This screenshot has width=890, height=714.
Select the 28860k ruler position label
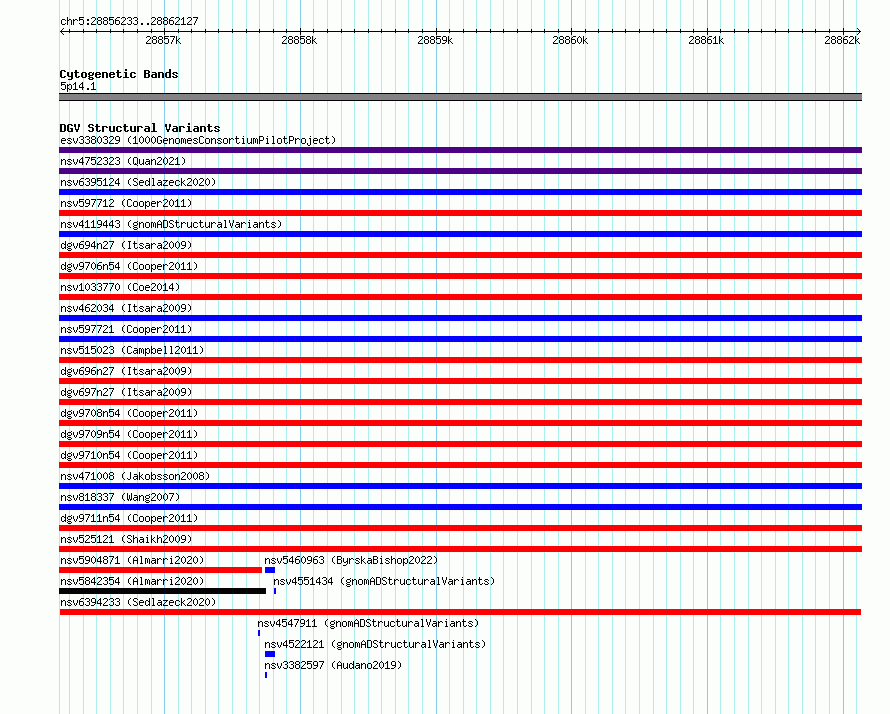(x=570, y=41)
